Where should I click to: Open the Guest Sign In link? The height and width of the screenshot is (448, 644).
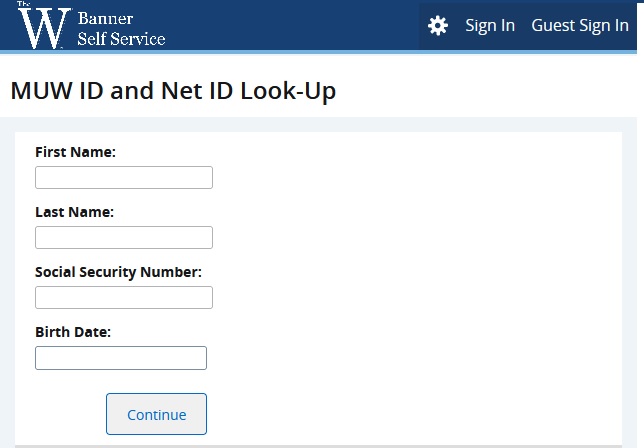pos(580,26)
